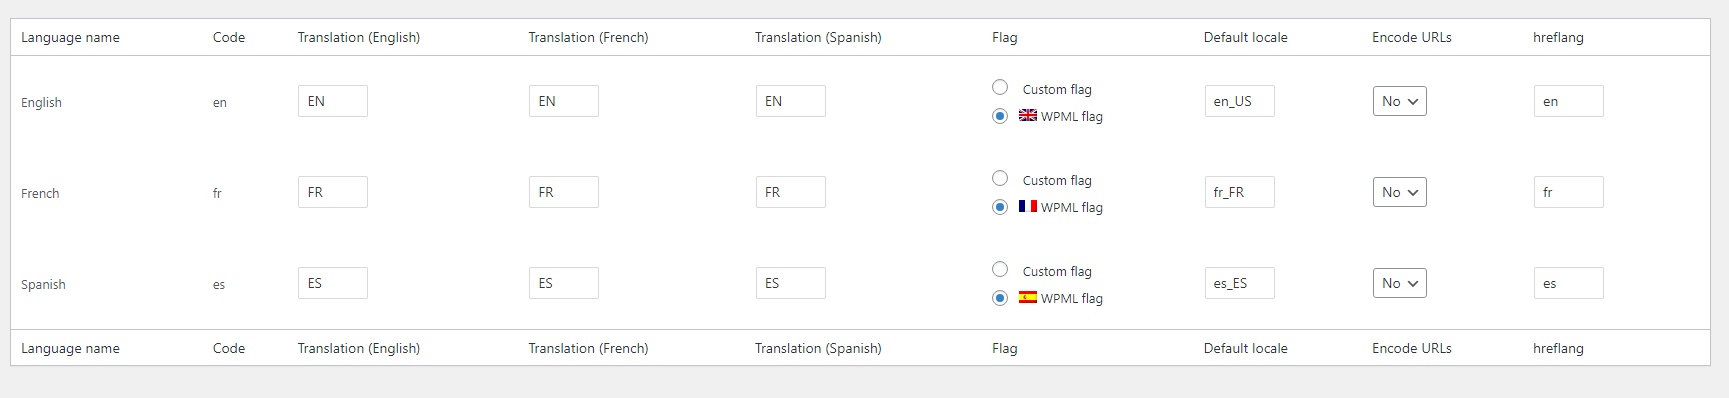Choose WPML flag radio for Spanish
The width and height of the screenshot is (1729, 398).
[x=1000, y=298]
